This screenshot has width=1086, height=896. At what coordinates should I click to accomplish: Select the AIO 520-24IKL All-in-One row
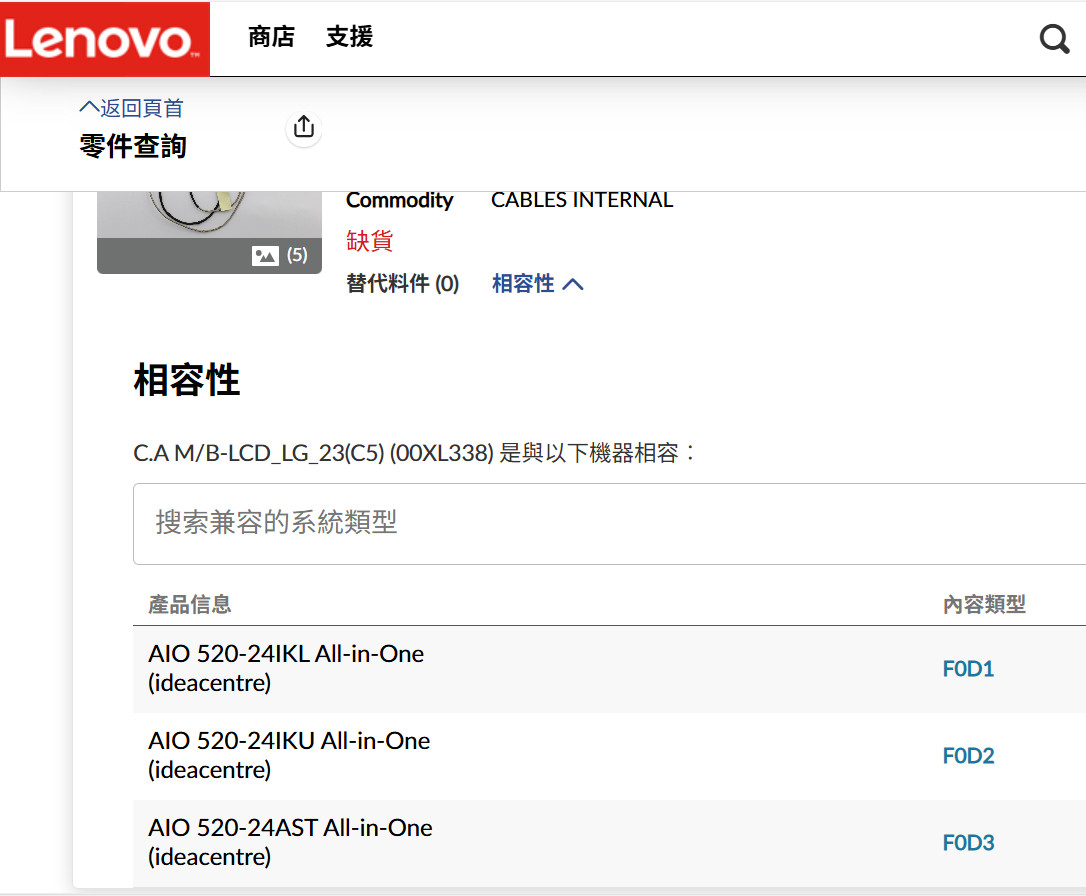pos(286,668)
